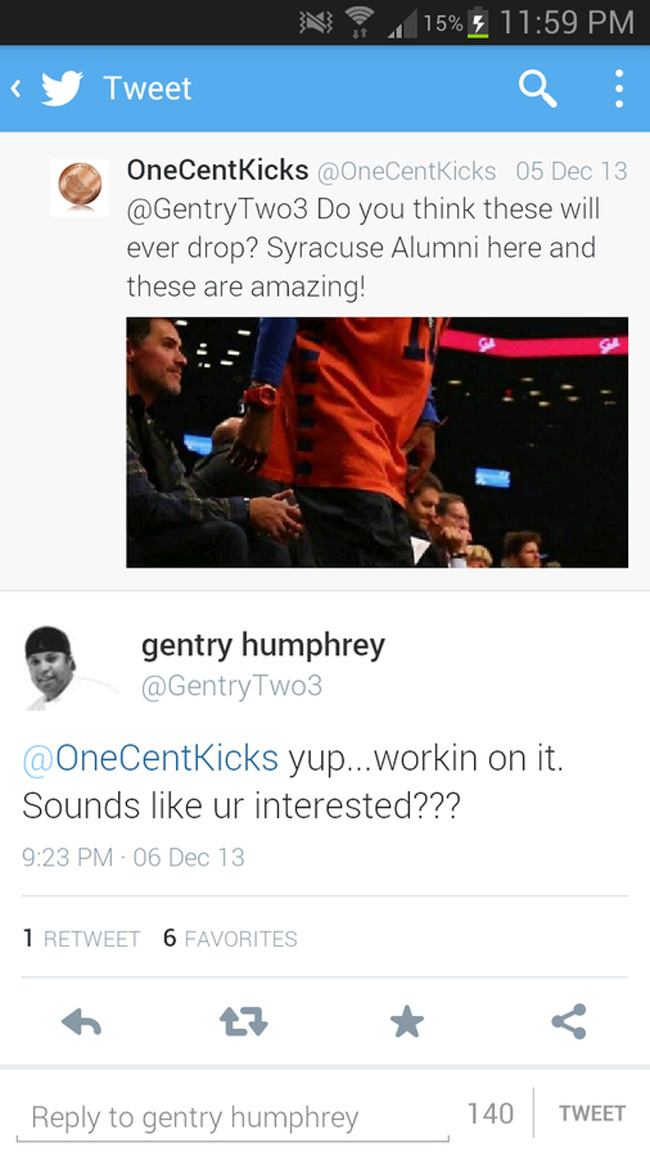The image size is (650, 1156).
Task: Open the three-dot overflow menu
Action: tap(619, 89)
